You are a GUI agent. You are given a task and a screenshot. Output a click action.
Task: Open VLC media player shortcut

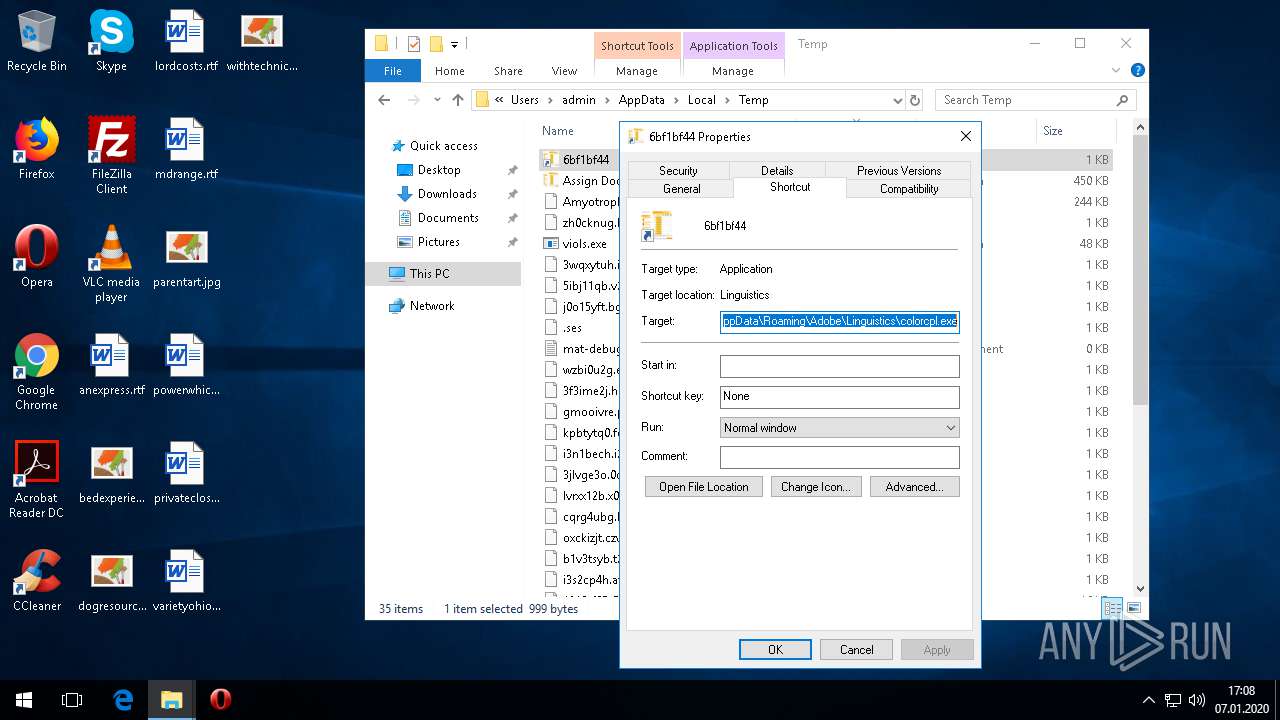pos(111,264)
